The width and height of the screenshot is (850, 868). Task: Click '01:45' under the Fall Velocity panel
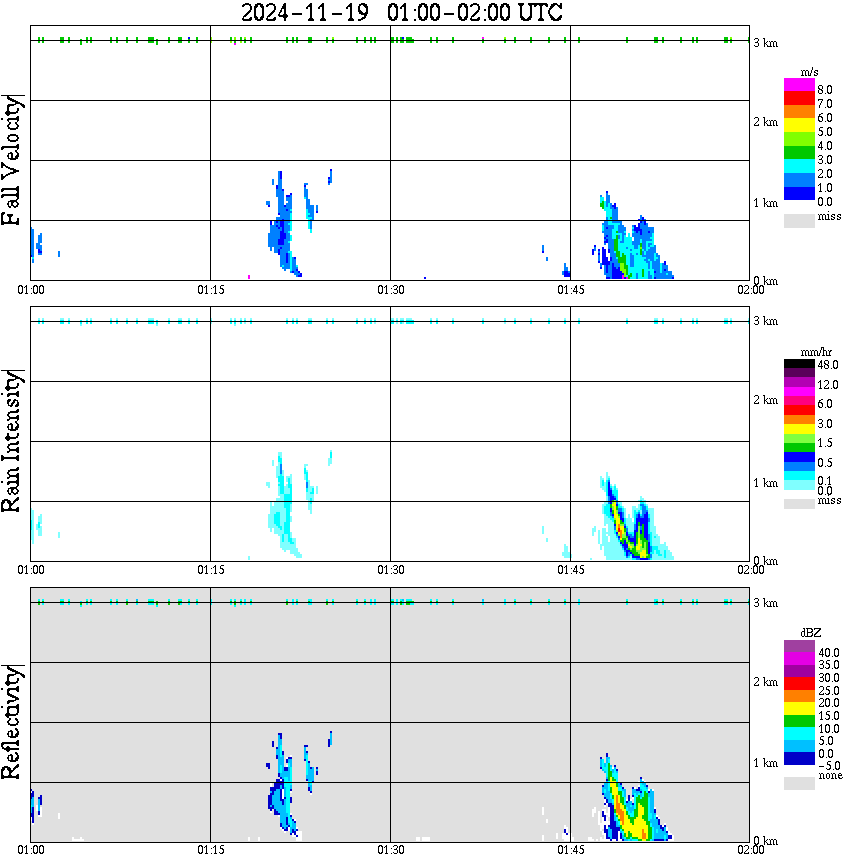click(571, 290)
